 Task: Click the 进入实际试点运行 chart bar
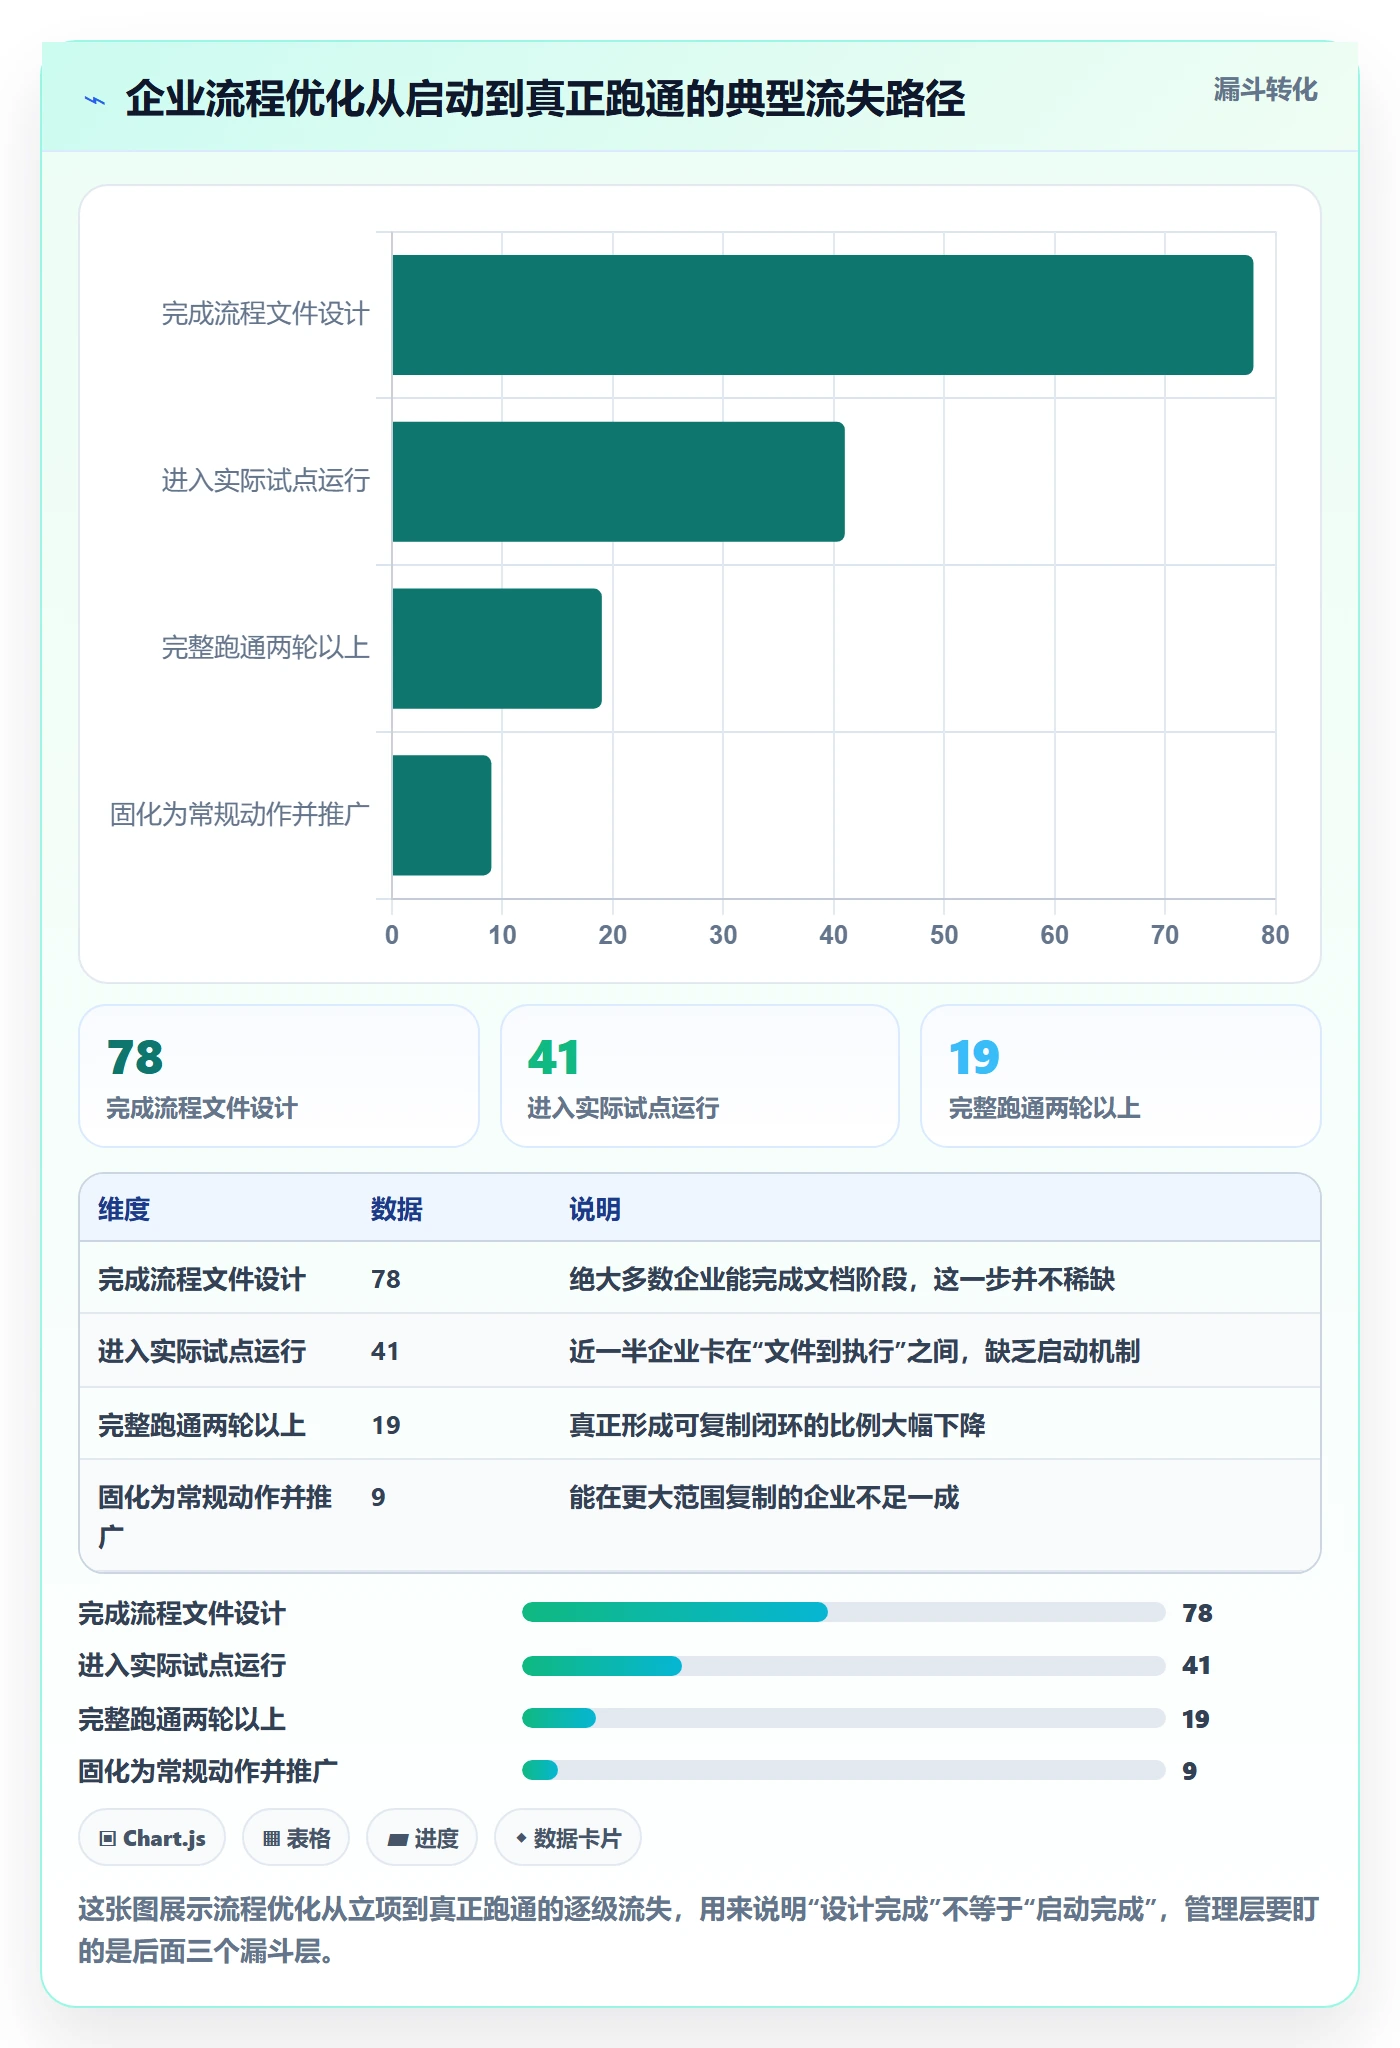pos(618,482)
